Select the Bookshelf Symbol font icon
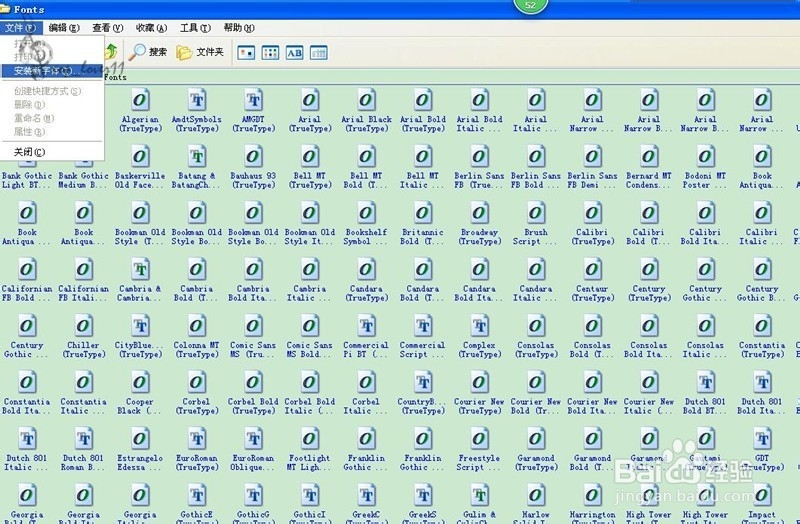This screenshot has height=524, width=800. coord(366,213)
